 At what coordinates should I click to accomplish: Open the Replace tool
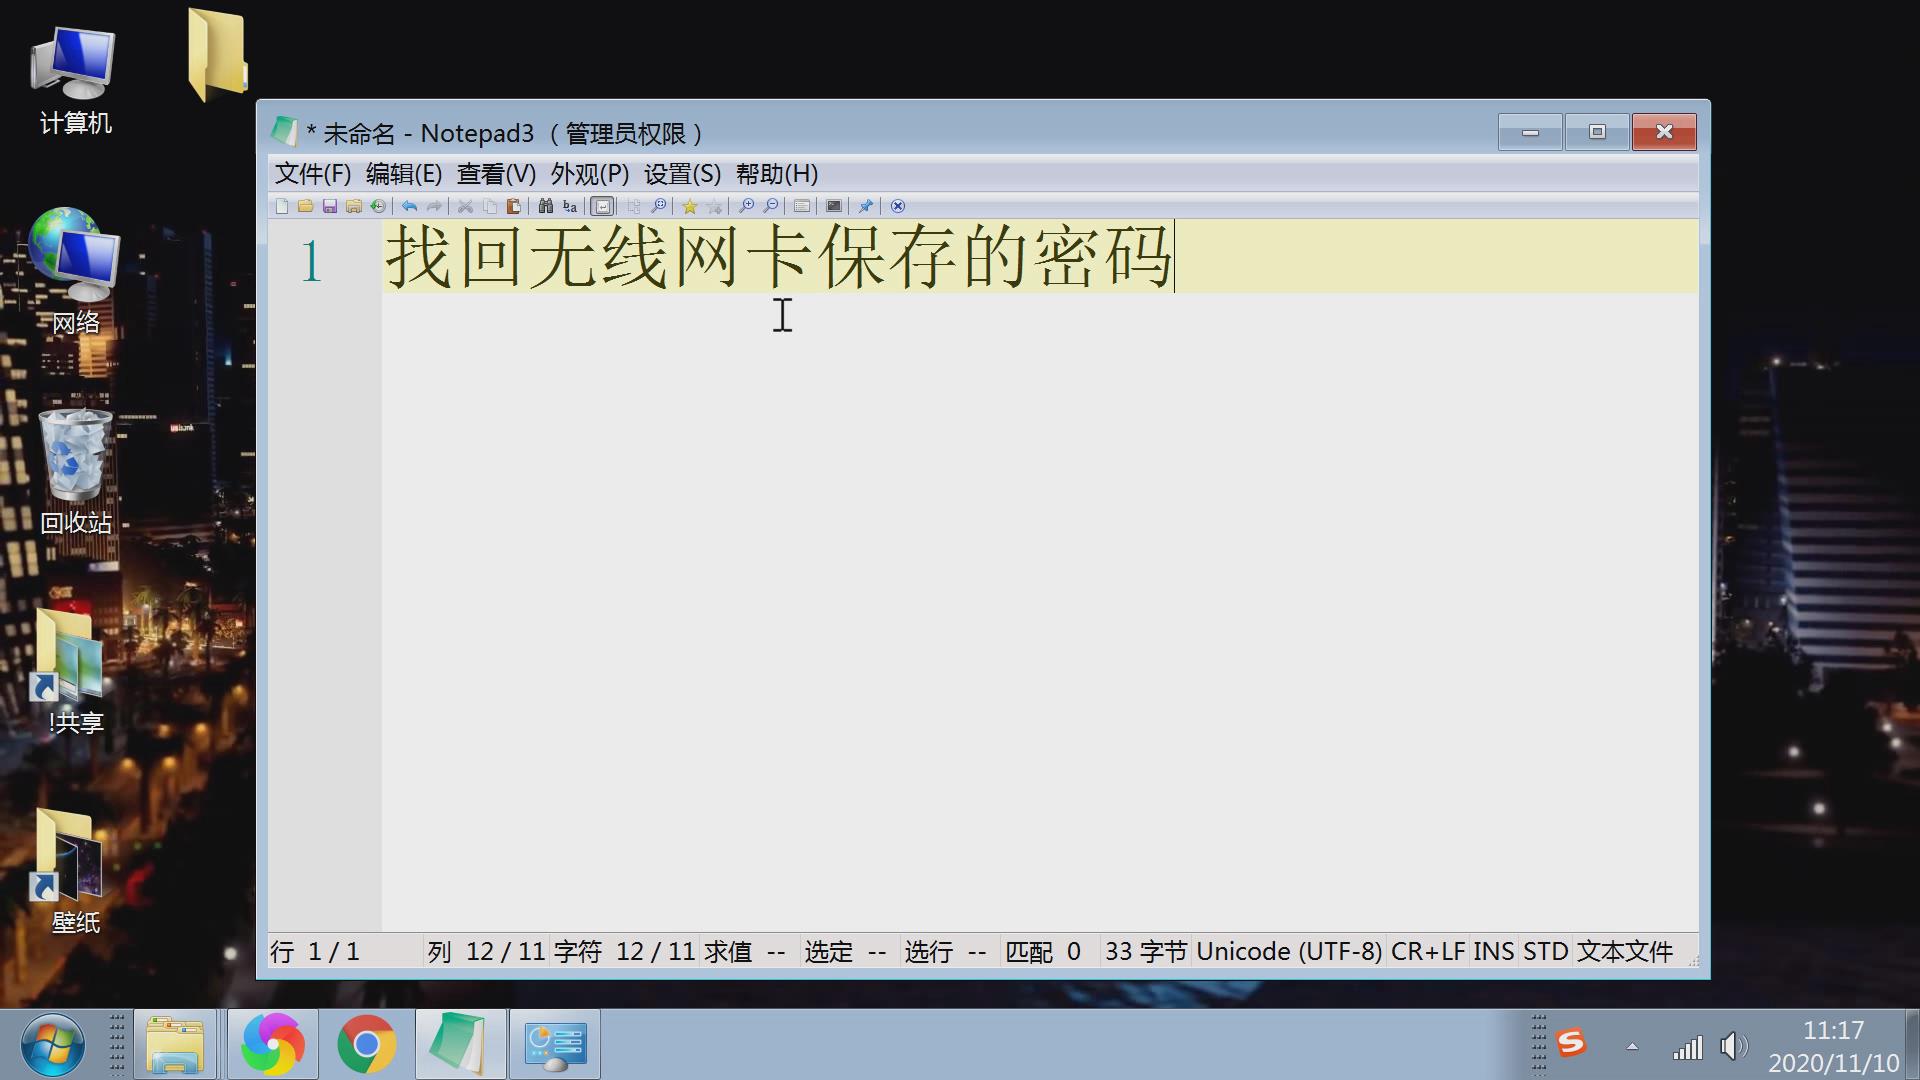click(569, 206)
